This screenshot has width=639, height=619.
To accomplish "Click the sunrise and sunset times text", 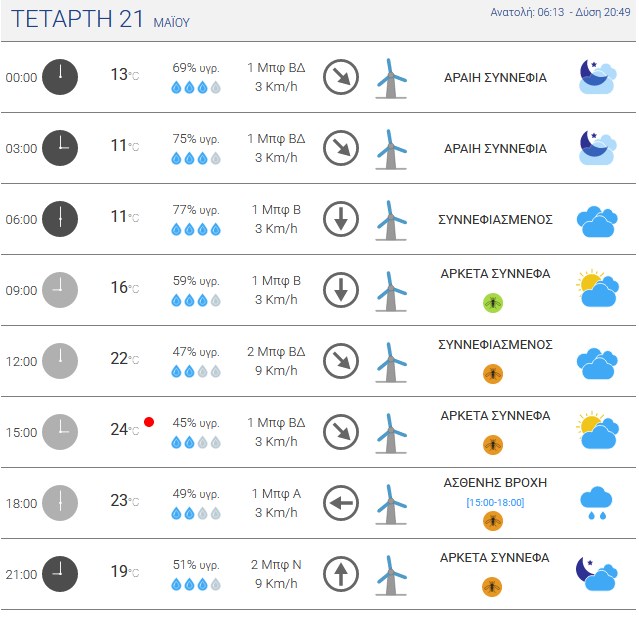I will pos(560,12).
